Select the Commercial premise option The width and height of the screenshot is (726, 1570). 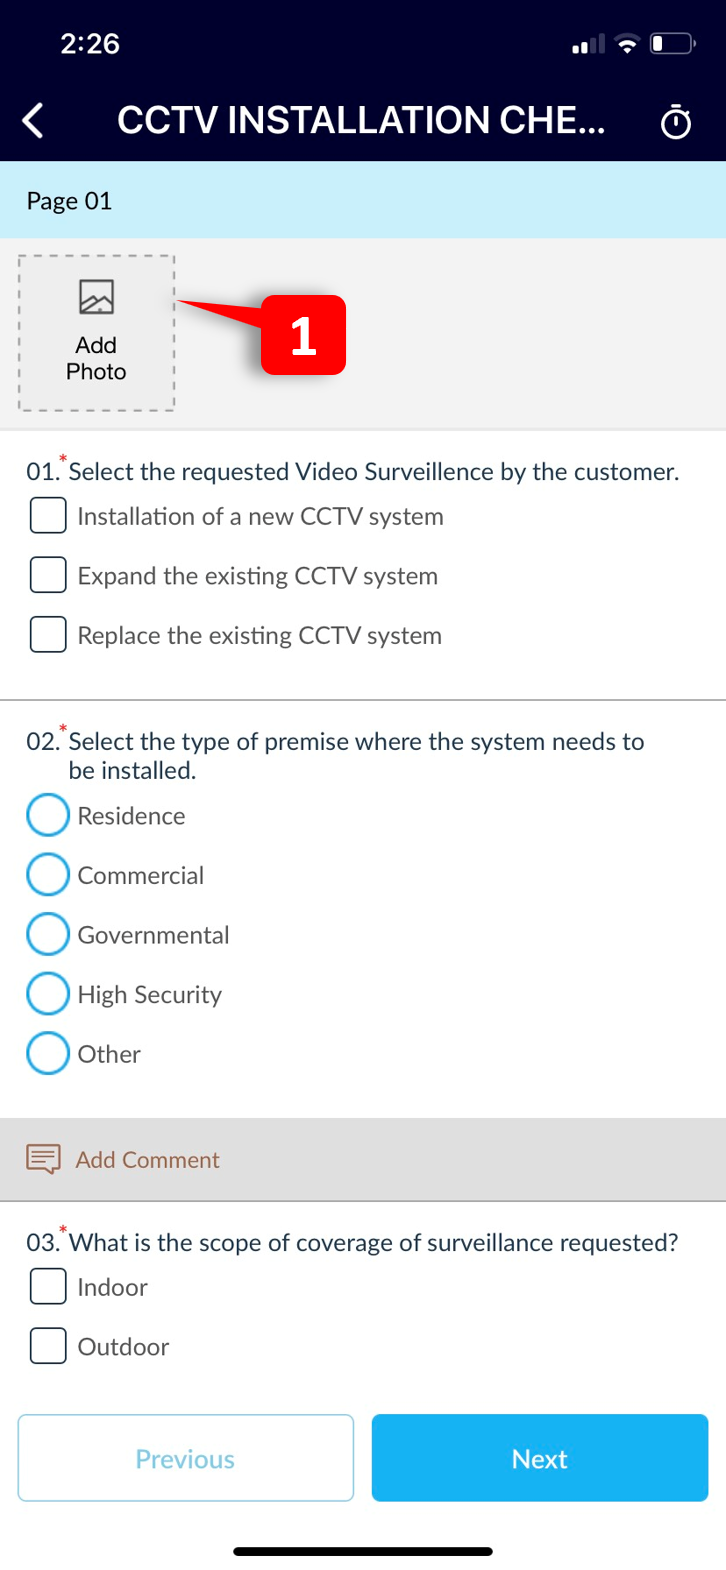(48, 875)
